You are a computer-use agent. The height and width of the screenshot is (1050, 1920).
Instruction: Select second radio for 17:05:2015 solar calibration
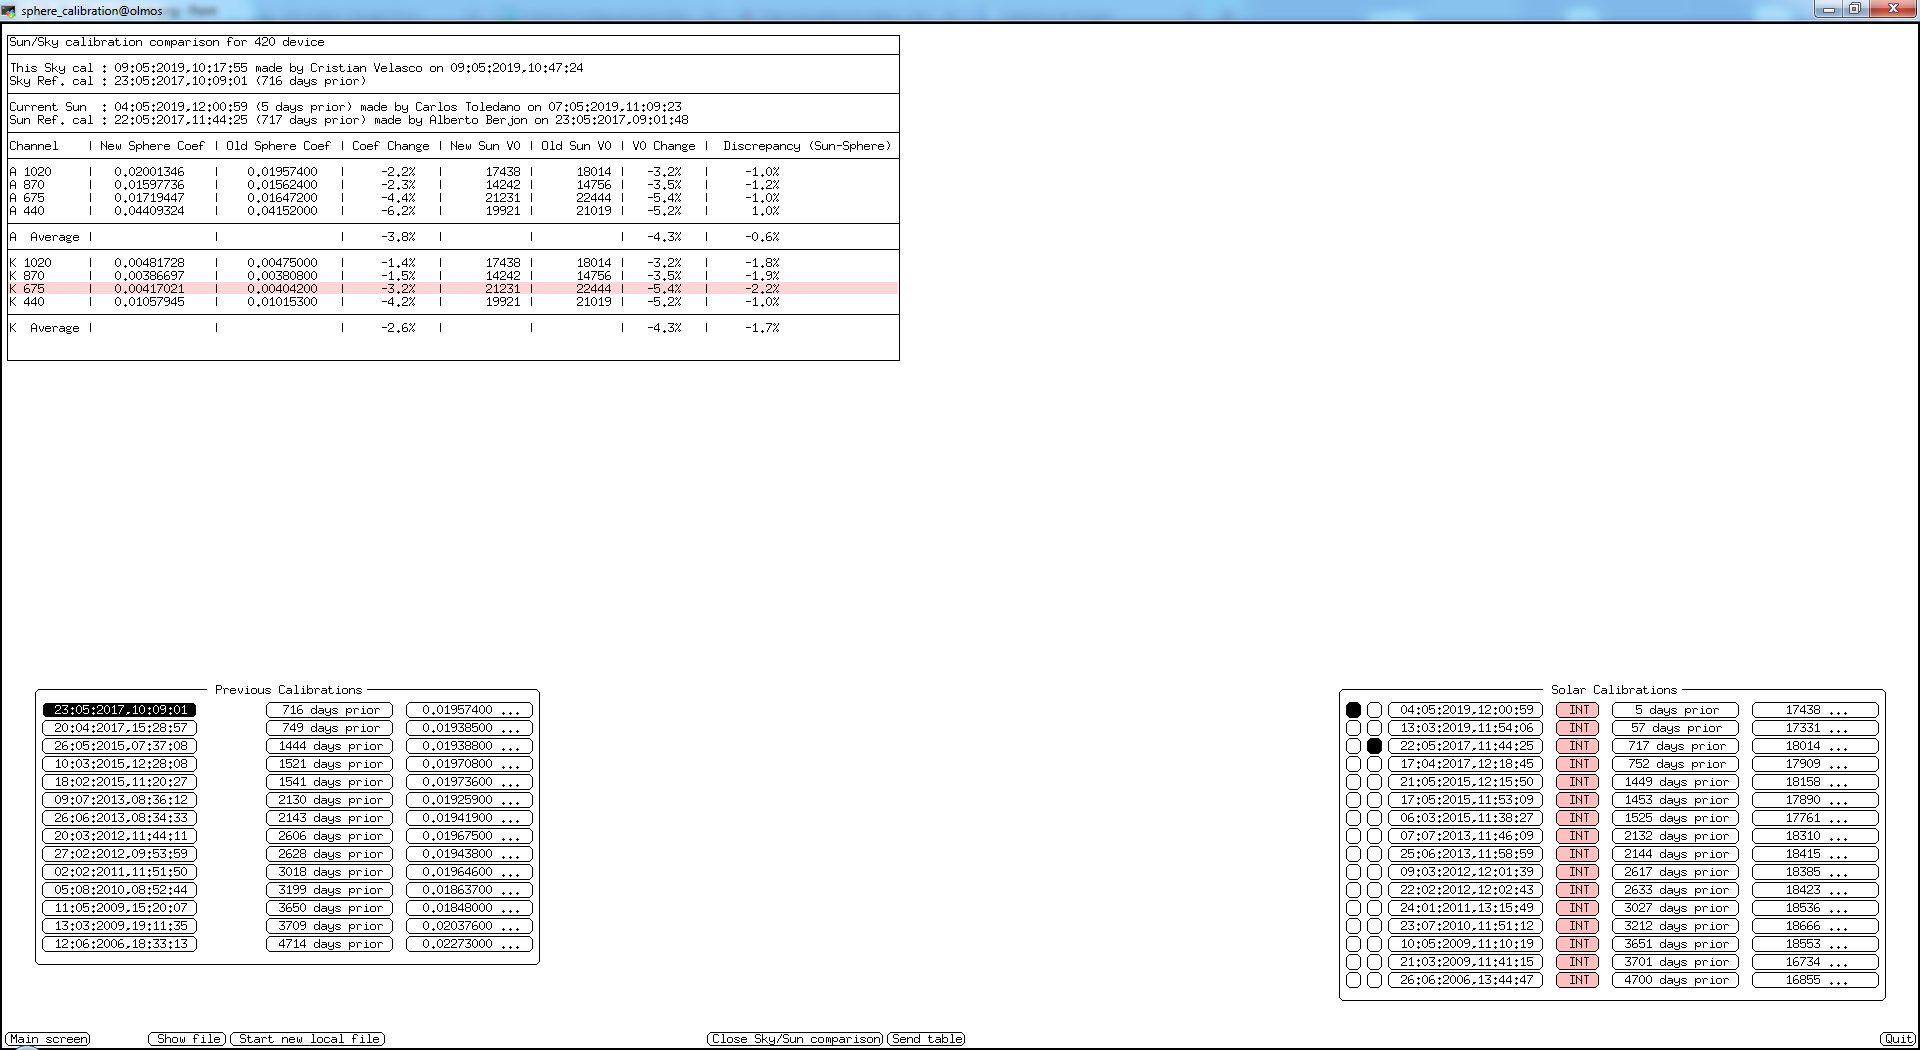click(1374, 800)
